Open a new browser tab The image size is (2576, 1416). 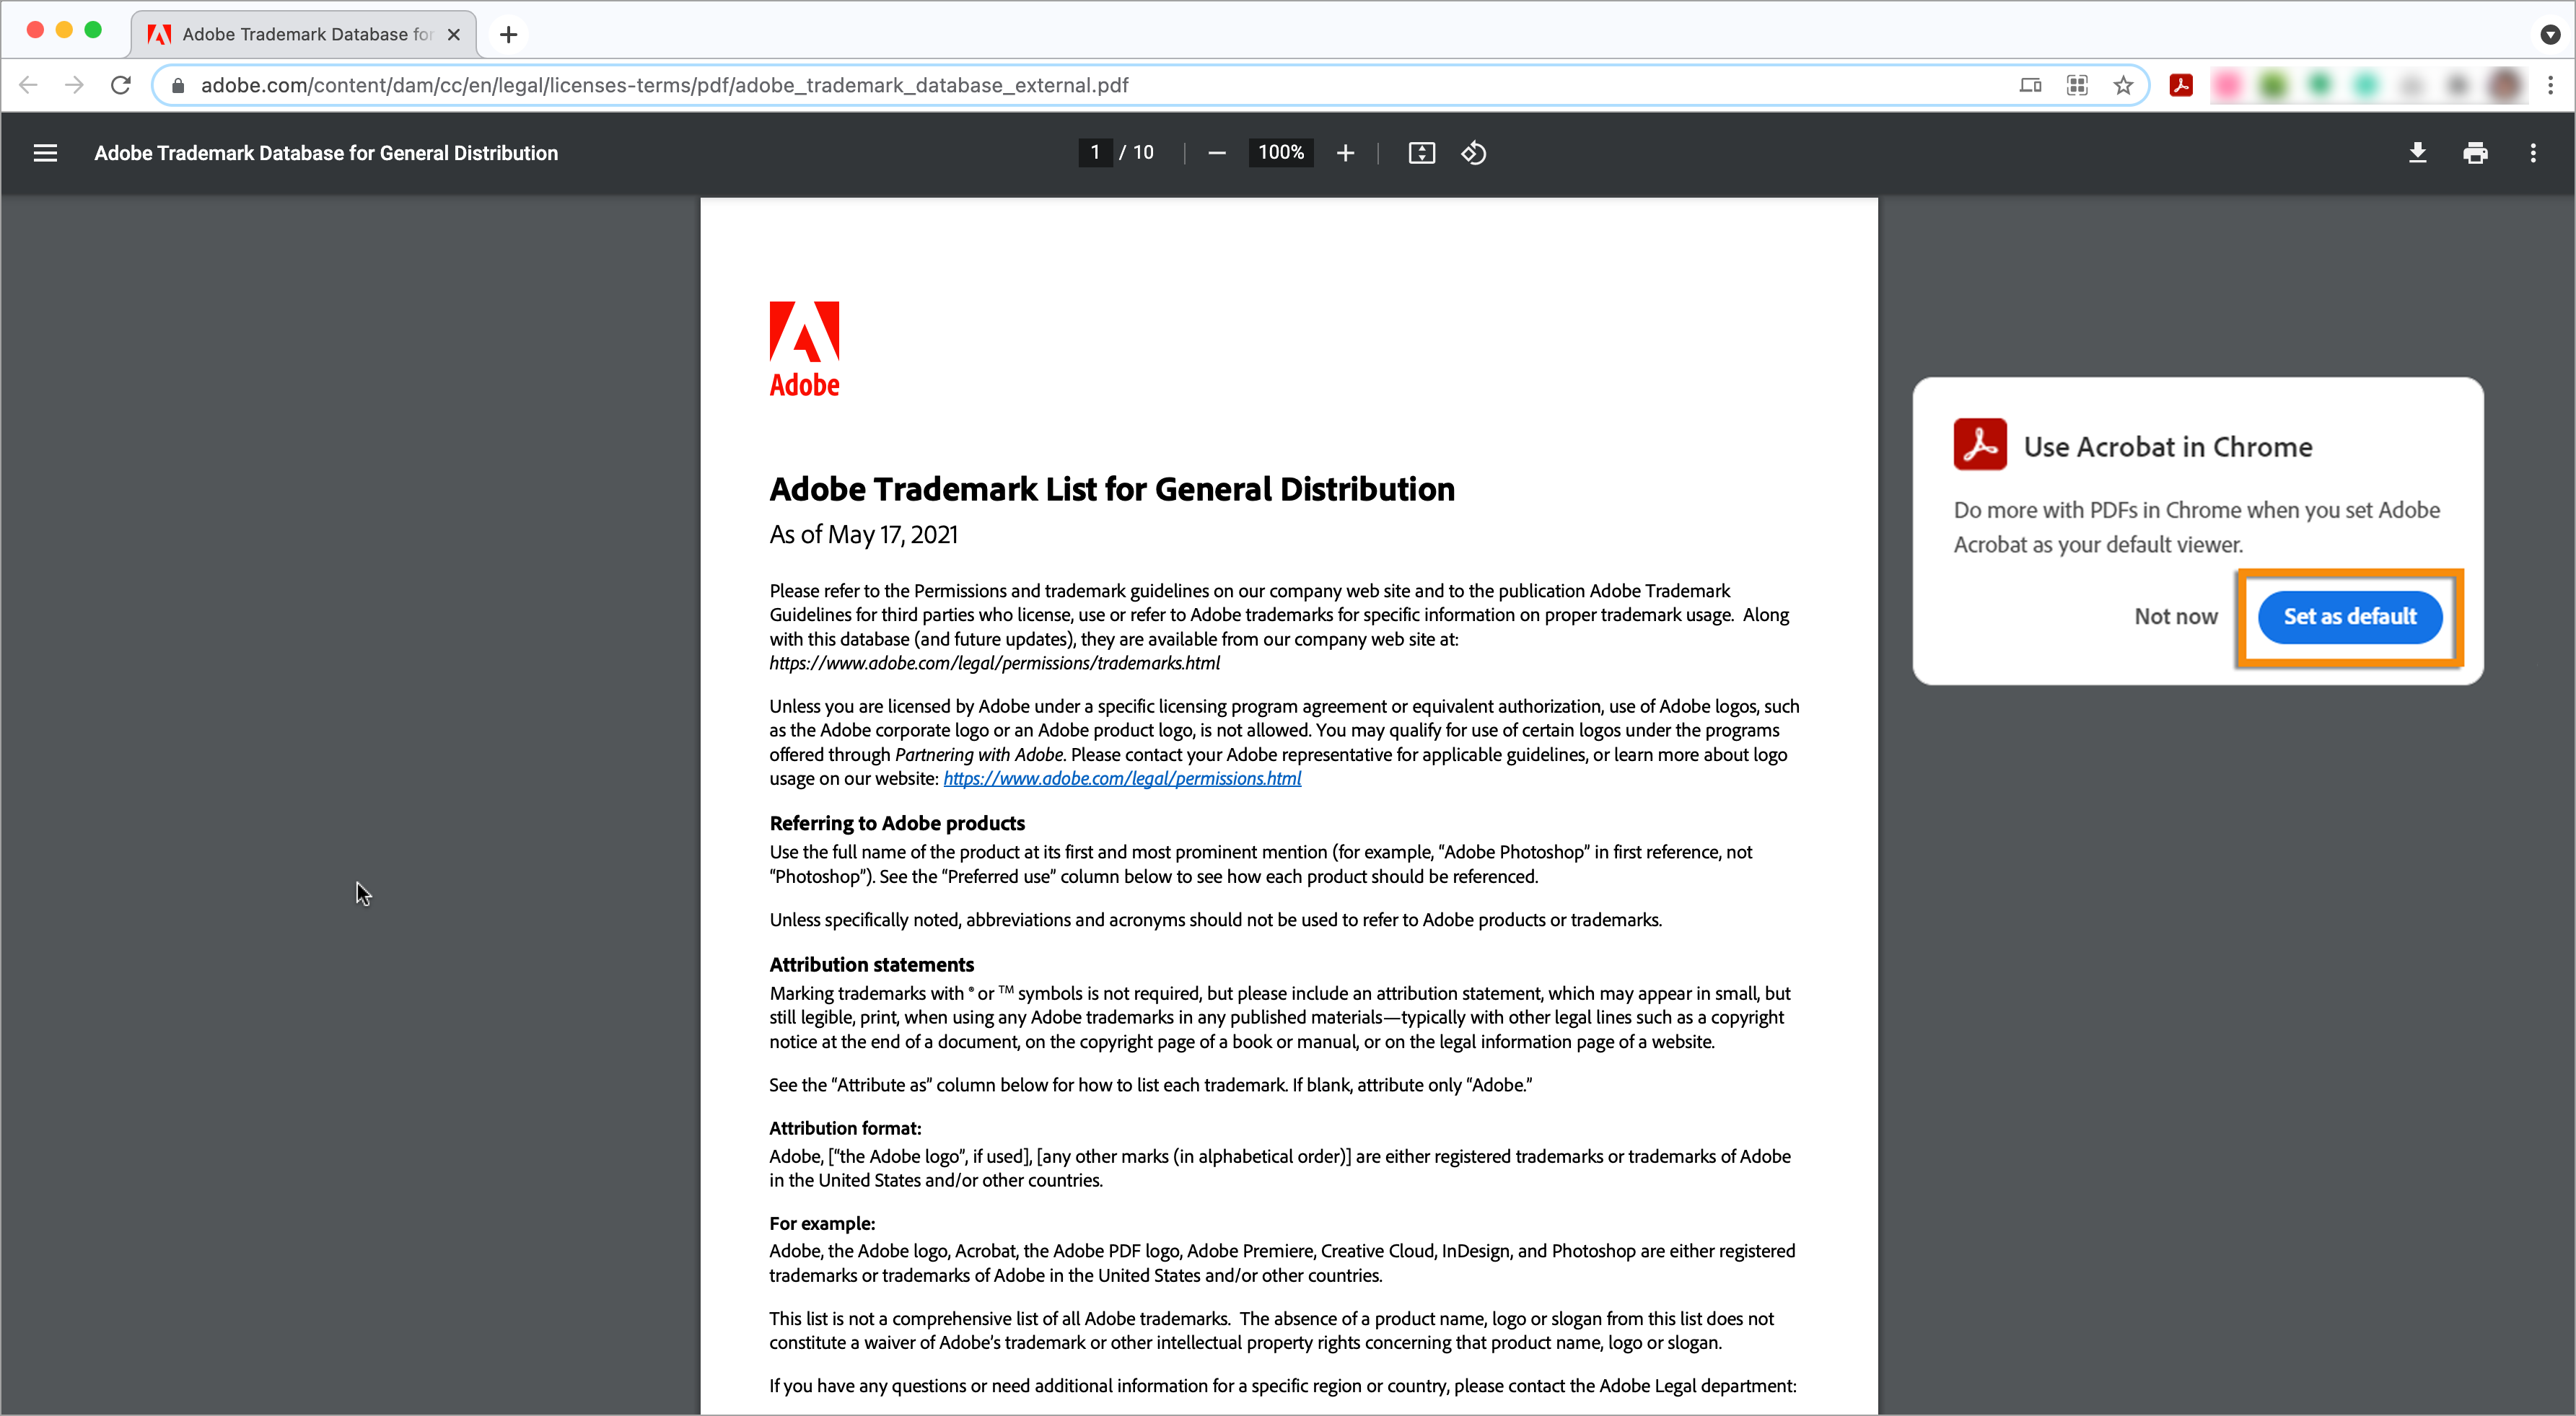coord(508,34)
